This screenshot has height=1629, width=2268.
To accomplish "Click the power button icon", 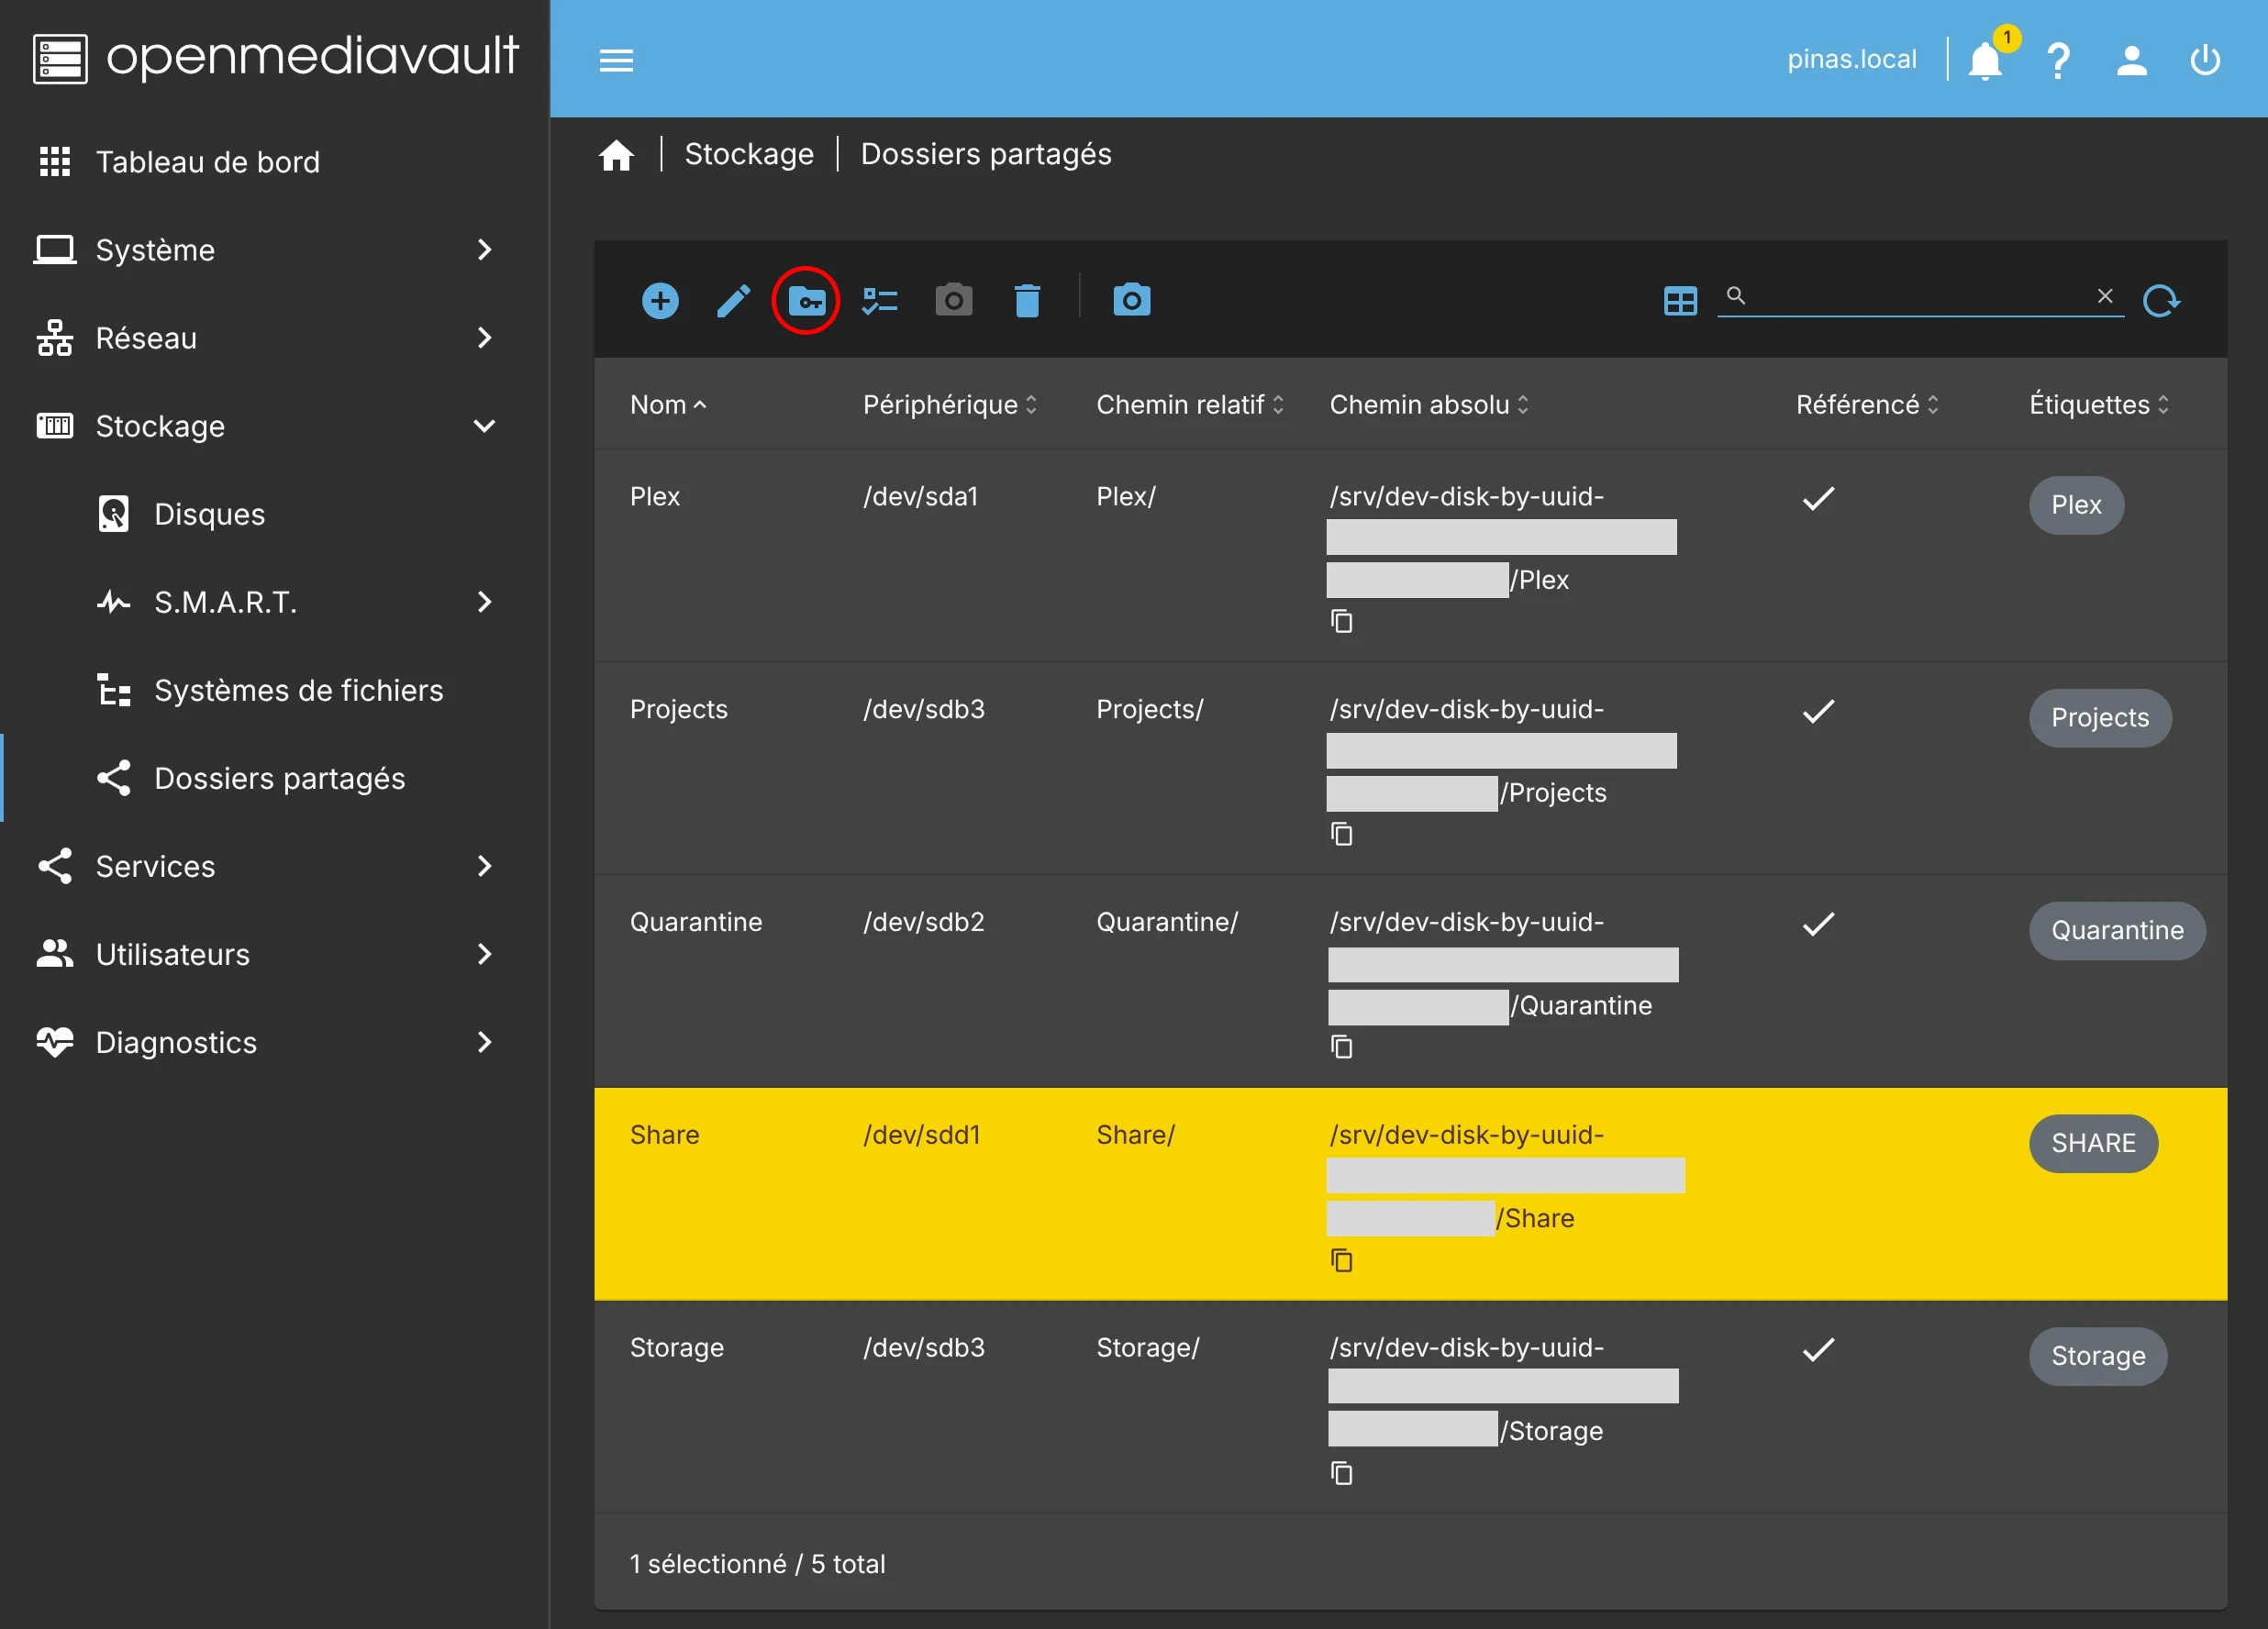I will click(2205, 60).
